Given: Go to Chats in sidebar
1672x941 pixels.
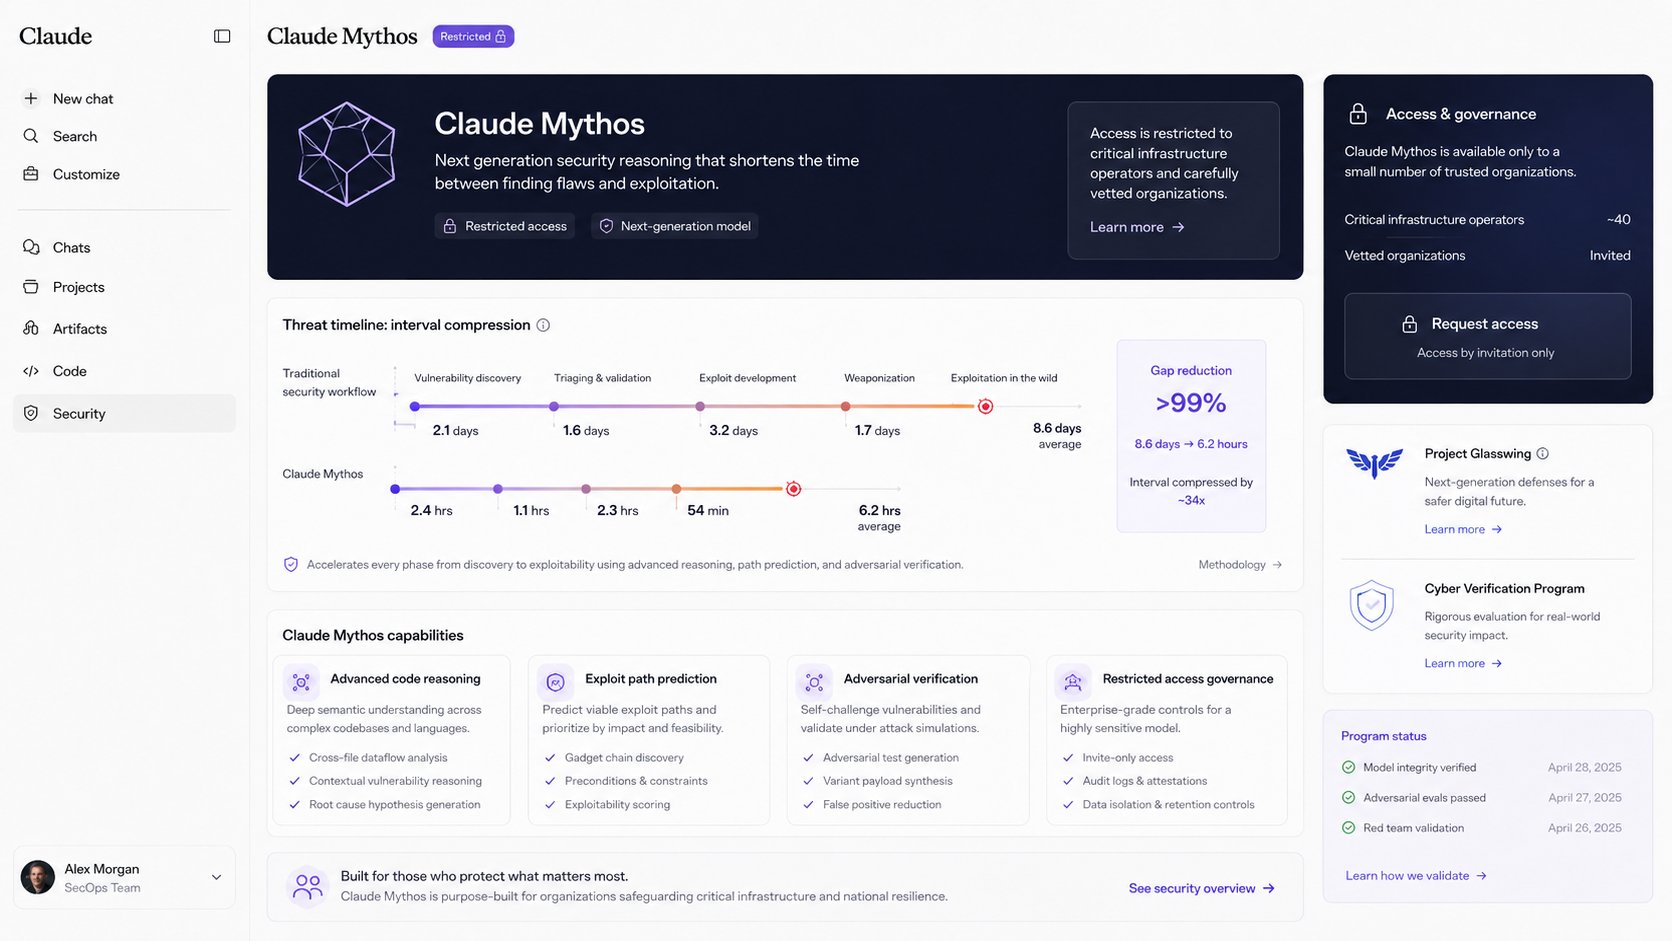Looking at the screenshot, I should click(x=124, y=247).
